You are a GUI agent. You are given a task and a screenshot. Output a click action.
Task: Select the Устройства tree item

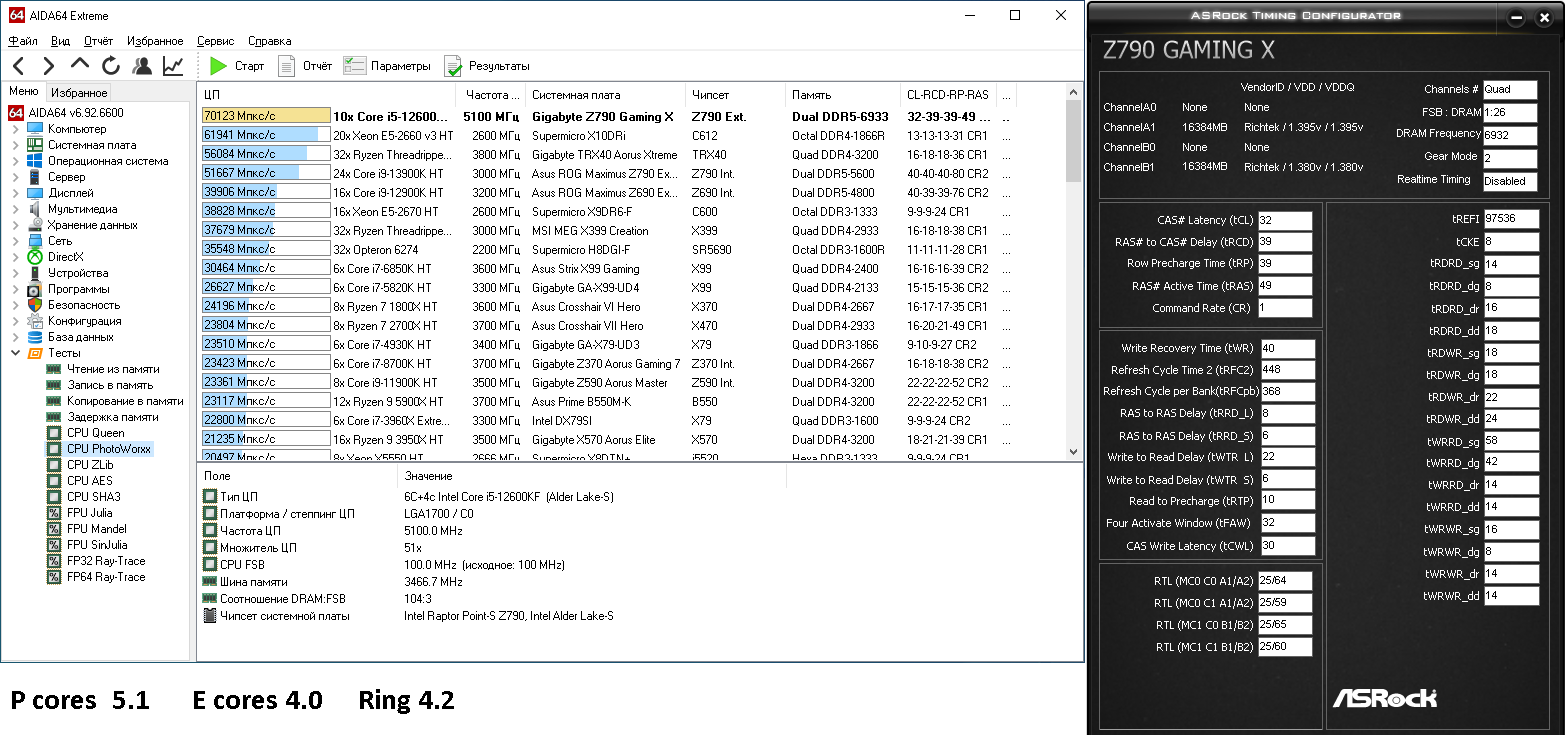pyautogui.click(x=78, y=273)
